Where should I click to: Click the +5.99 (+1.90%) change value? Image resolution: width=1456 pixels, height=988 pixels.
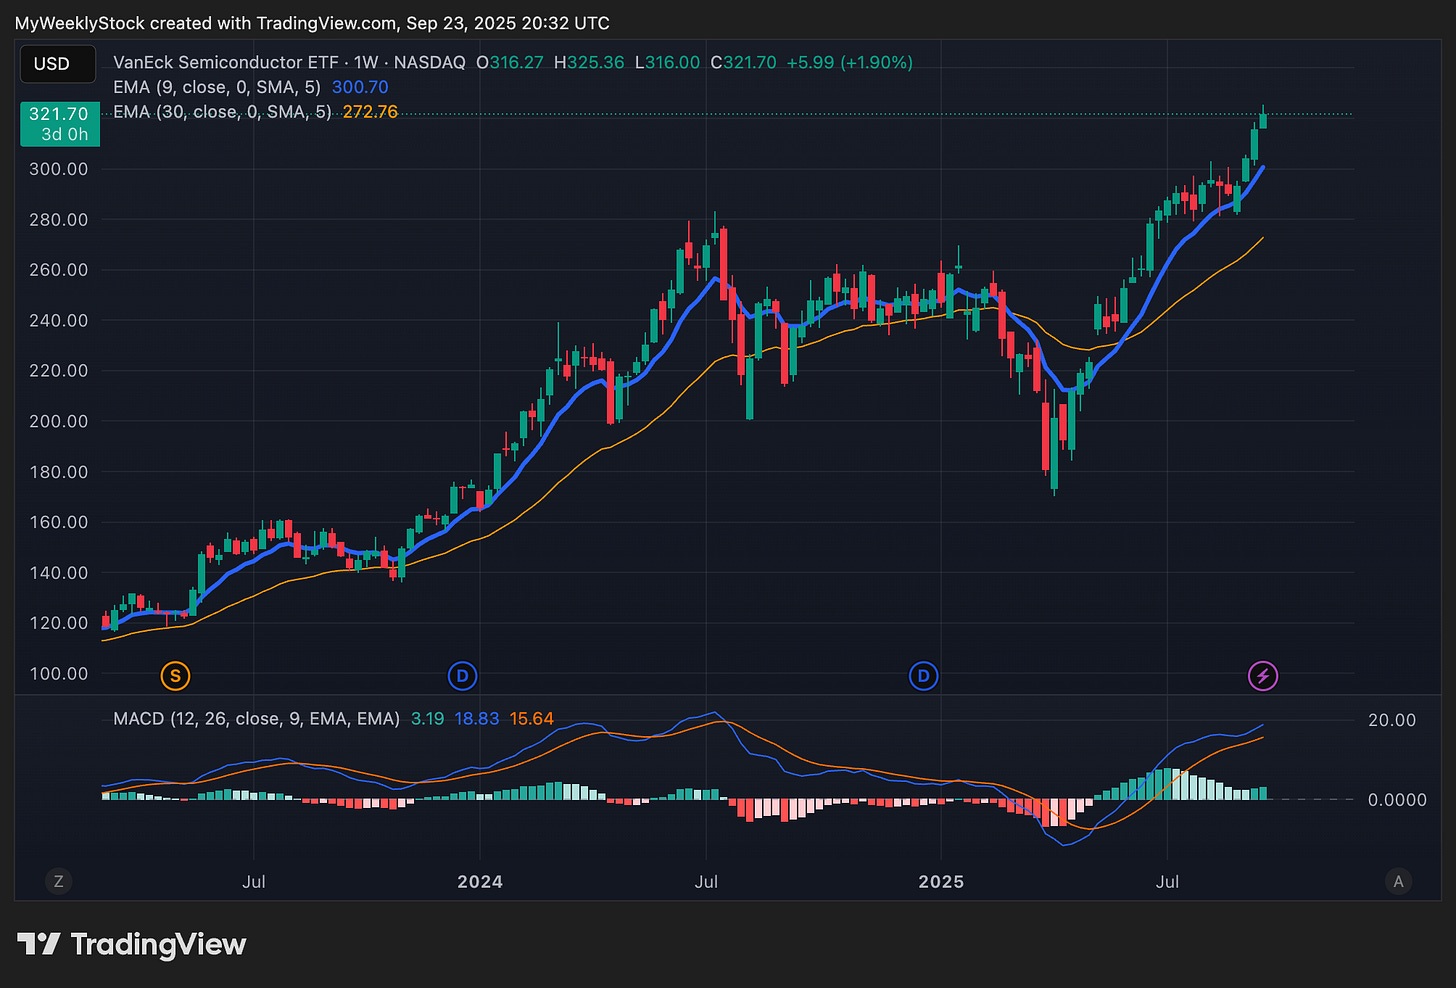tap(850, 62)
